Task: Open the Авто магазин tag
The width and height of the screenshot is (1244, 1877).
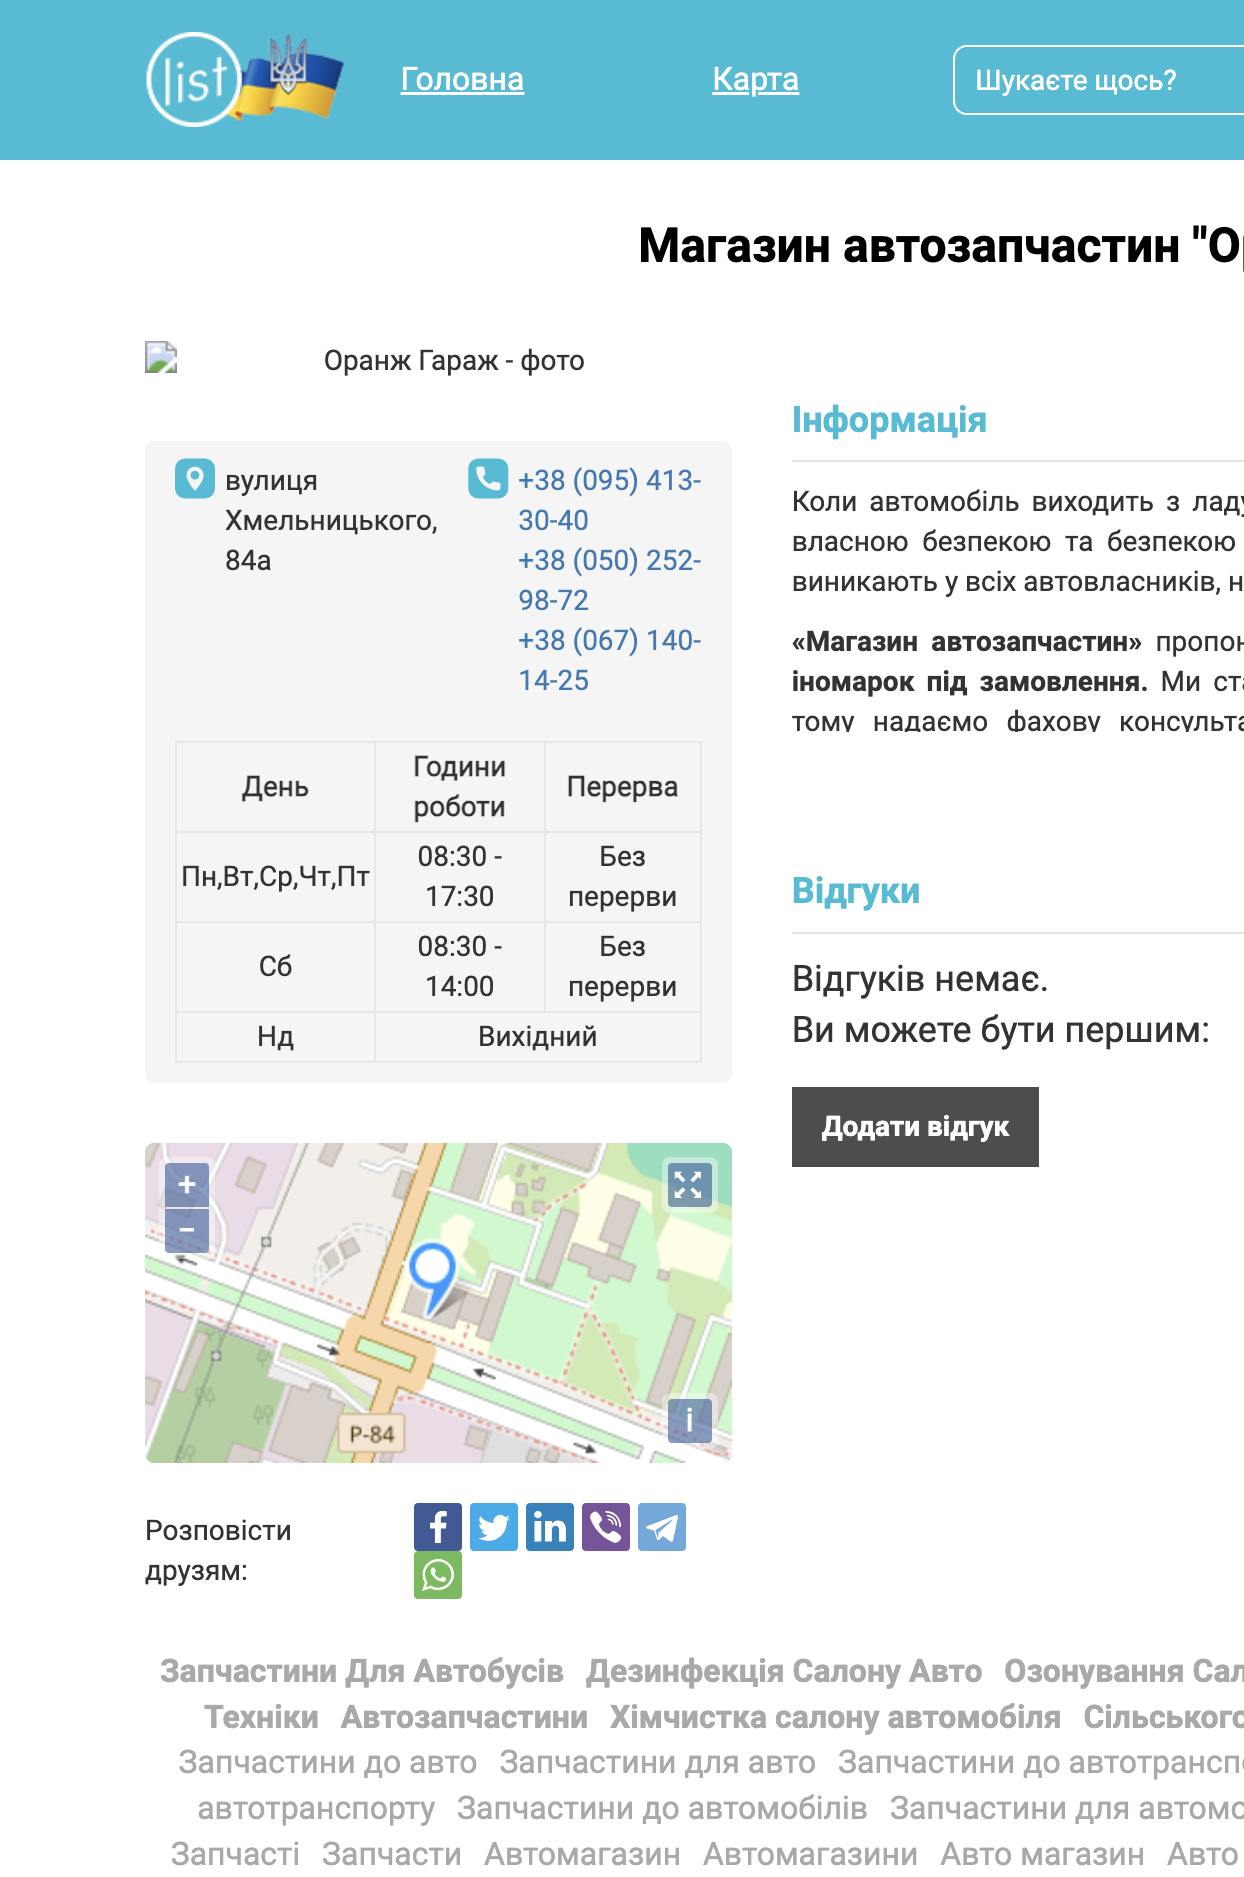Action: click(1042, 1854)
